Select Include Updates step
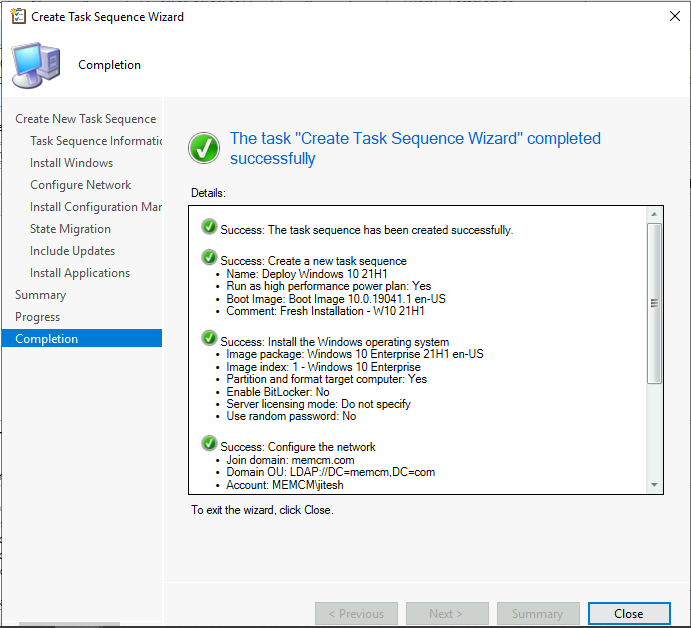Screen dimensions: 691x628 pyautogui.click(x=72, y=251)
